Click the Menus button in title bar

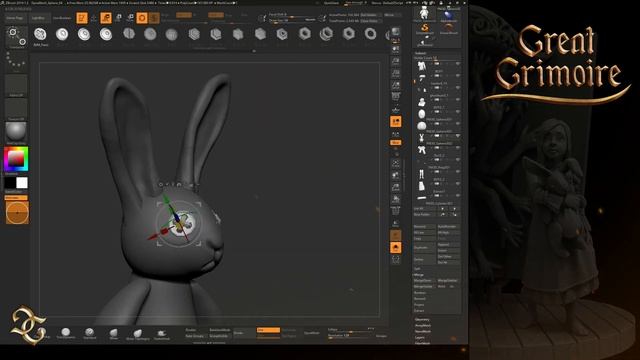376,3
